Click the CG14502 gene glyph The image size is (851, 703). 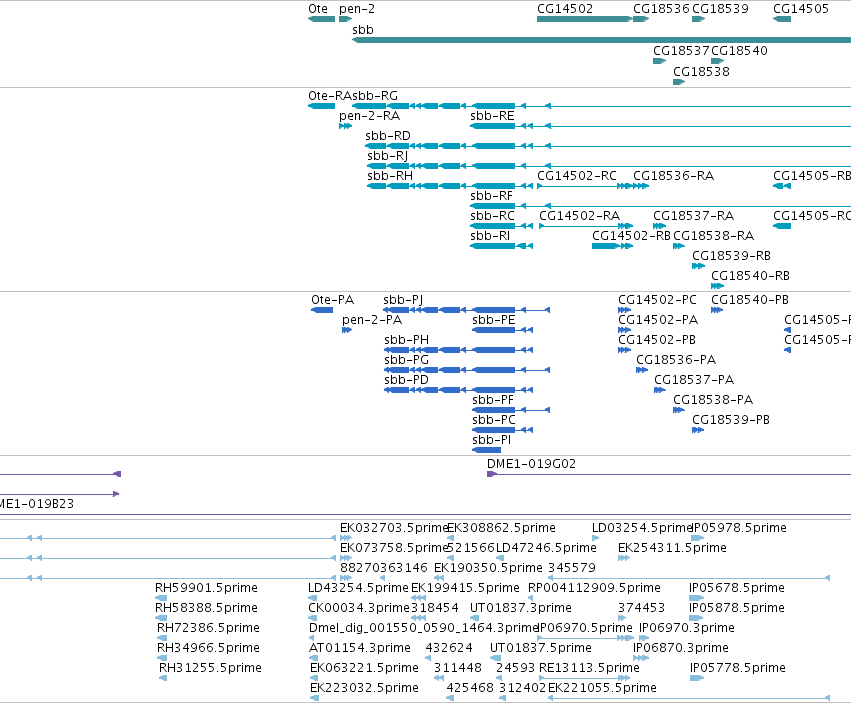[x=585, y=19]
